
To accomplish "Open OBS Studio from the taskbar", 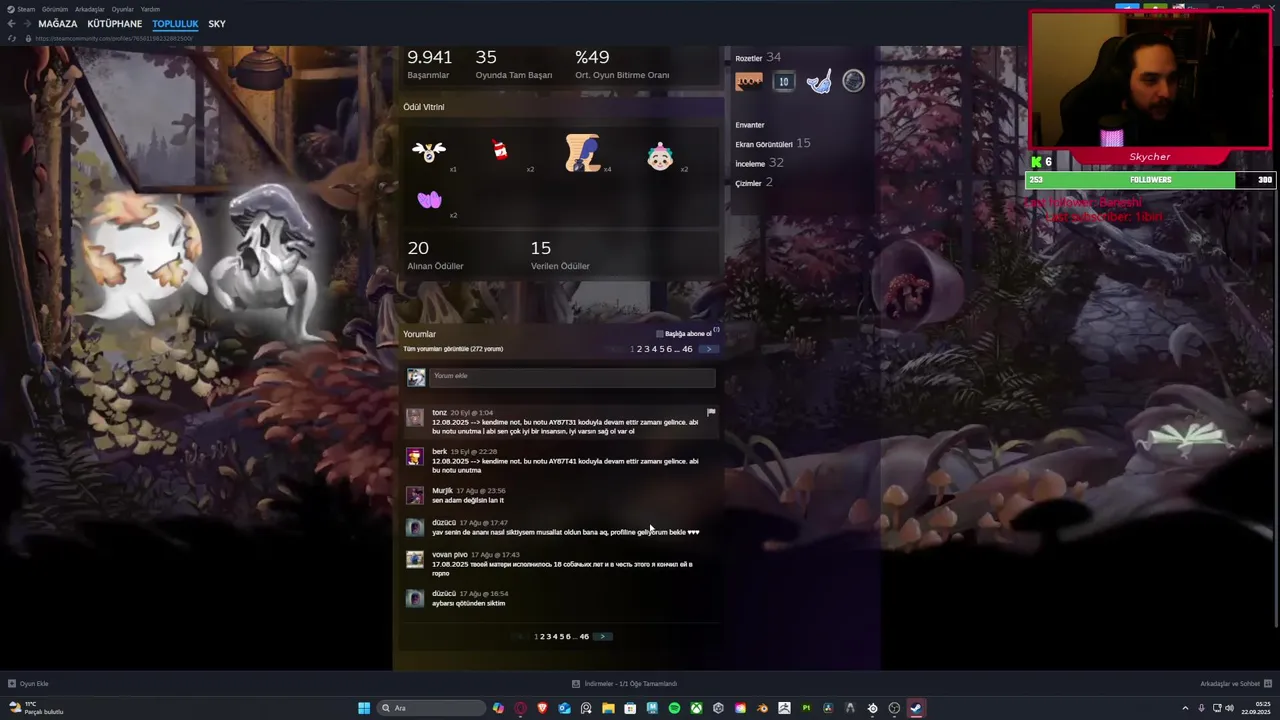I will [894, 708].
